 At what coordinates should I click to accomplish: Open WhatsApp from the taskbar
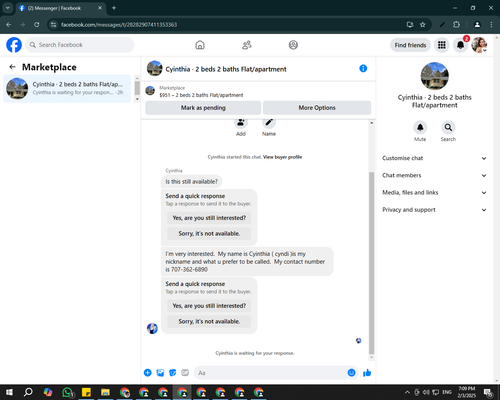(x=67, y=392)
